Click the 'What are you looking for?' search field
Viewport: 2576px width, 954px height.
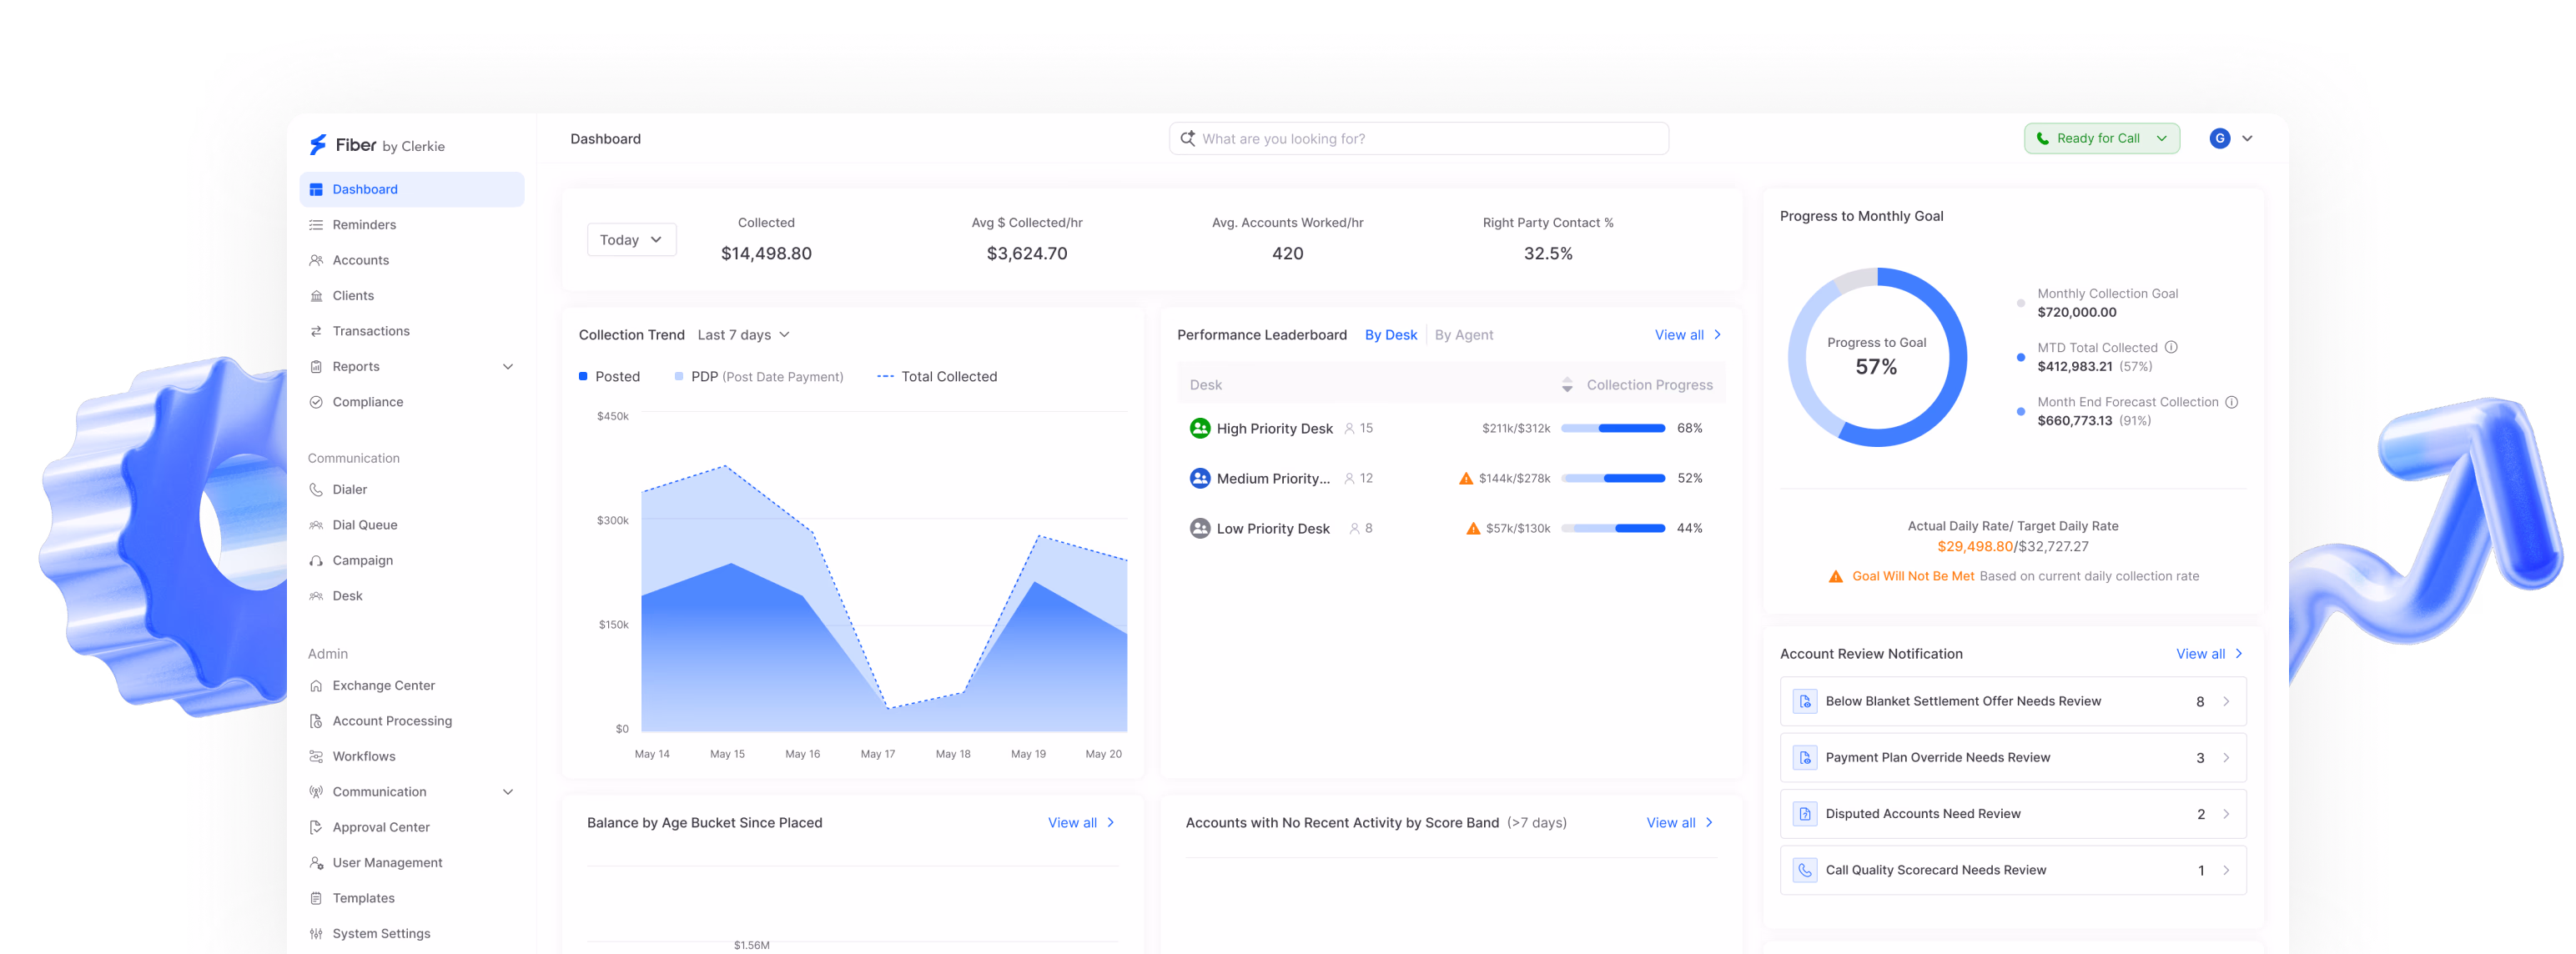point(1418,139)
